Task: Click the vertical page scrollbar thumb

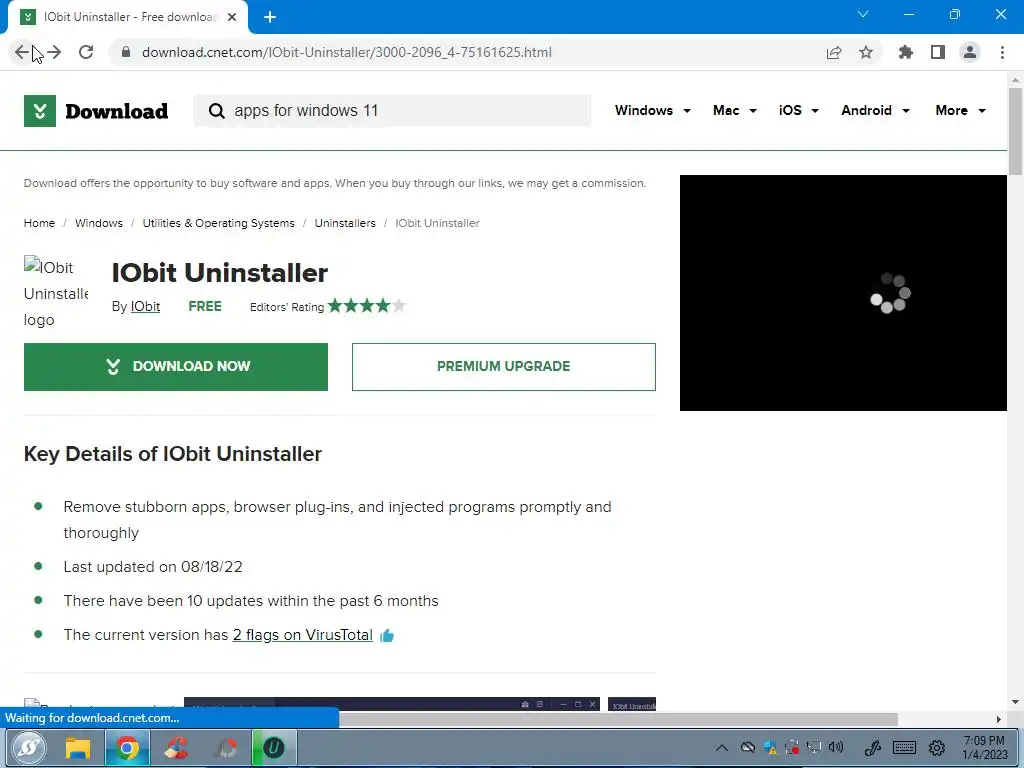Action: tap(1015, 131)
